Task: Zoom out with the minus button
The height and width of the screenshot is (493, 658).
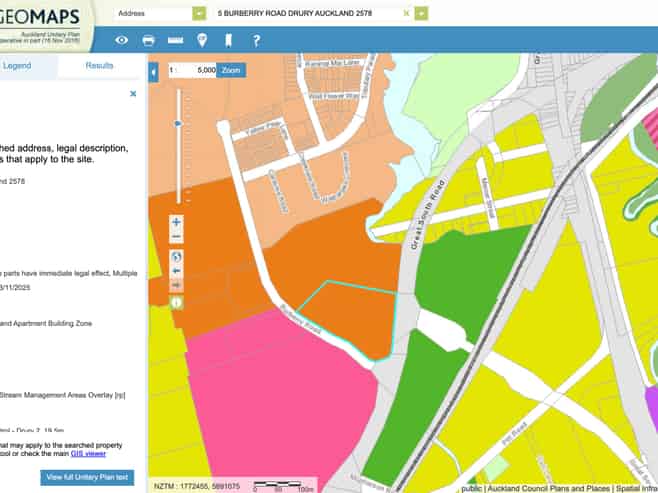Action: 177,237
